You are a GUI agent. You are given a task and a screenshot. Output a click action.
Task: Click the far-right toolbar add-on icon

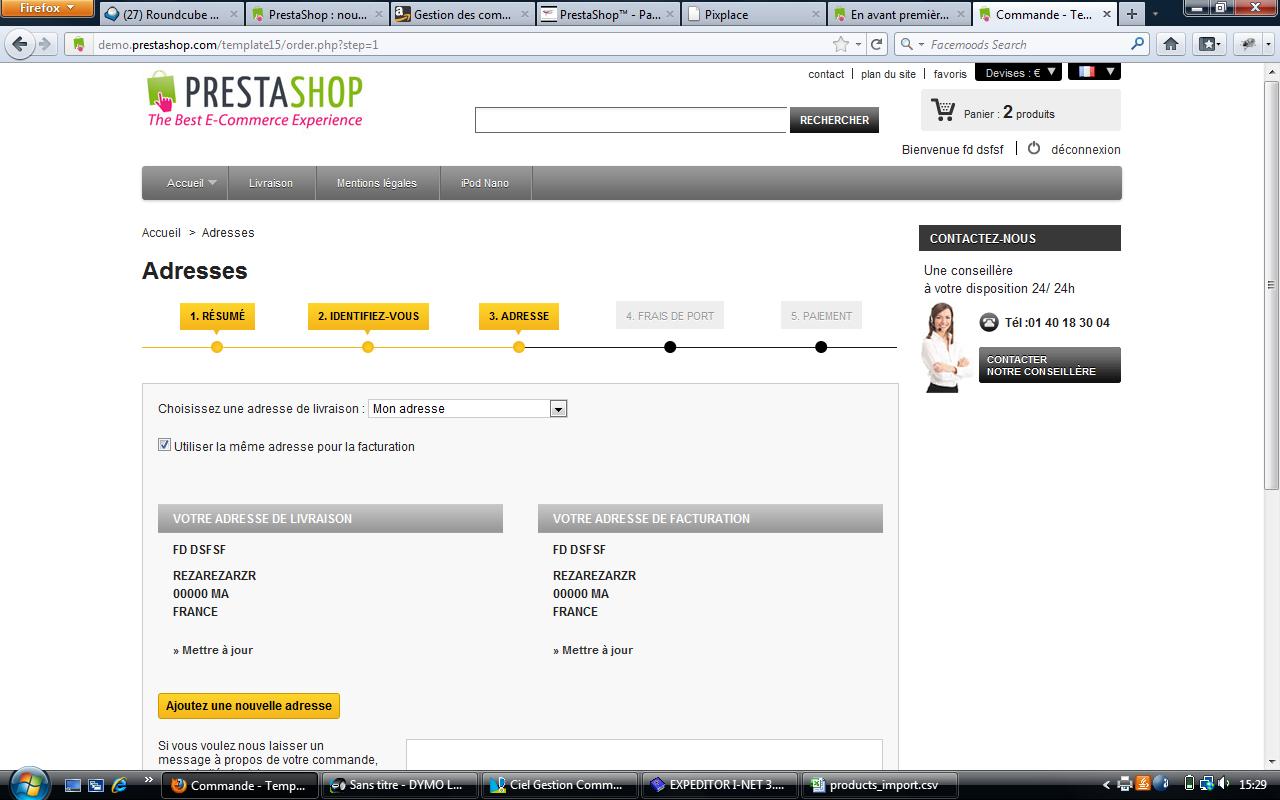(1248, 44)
